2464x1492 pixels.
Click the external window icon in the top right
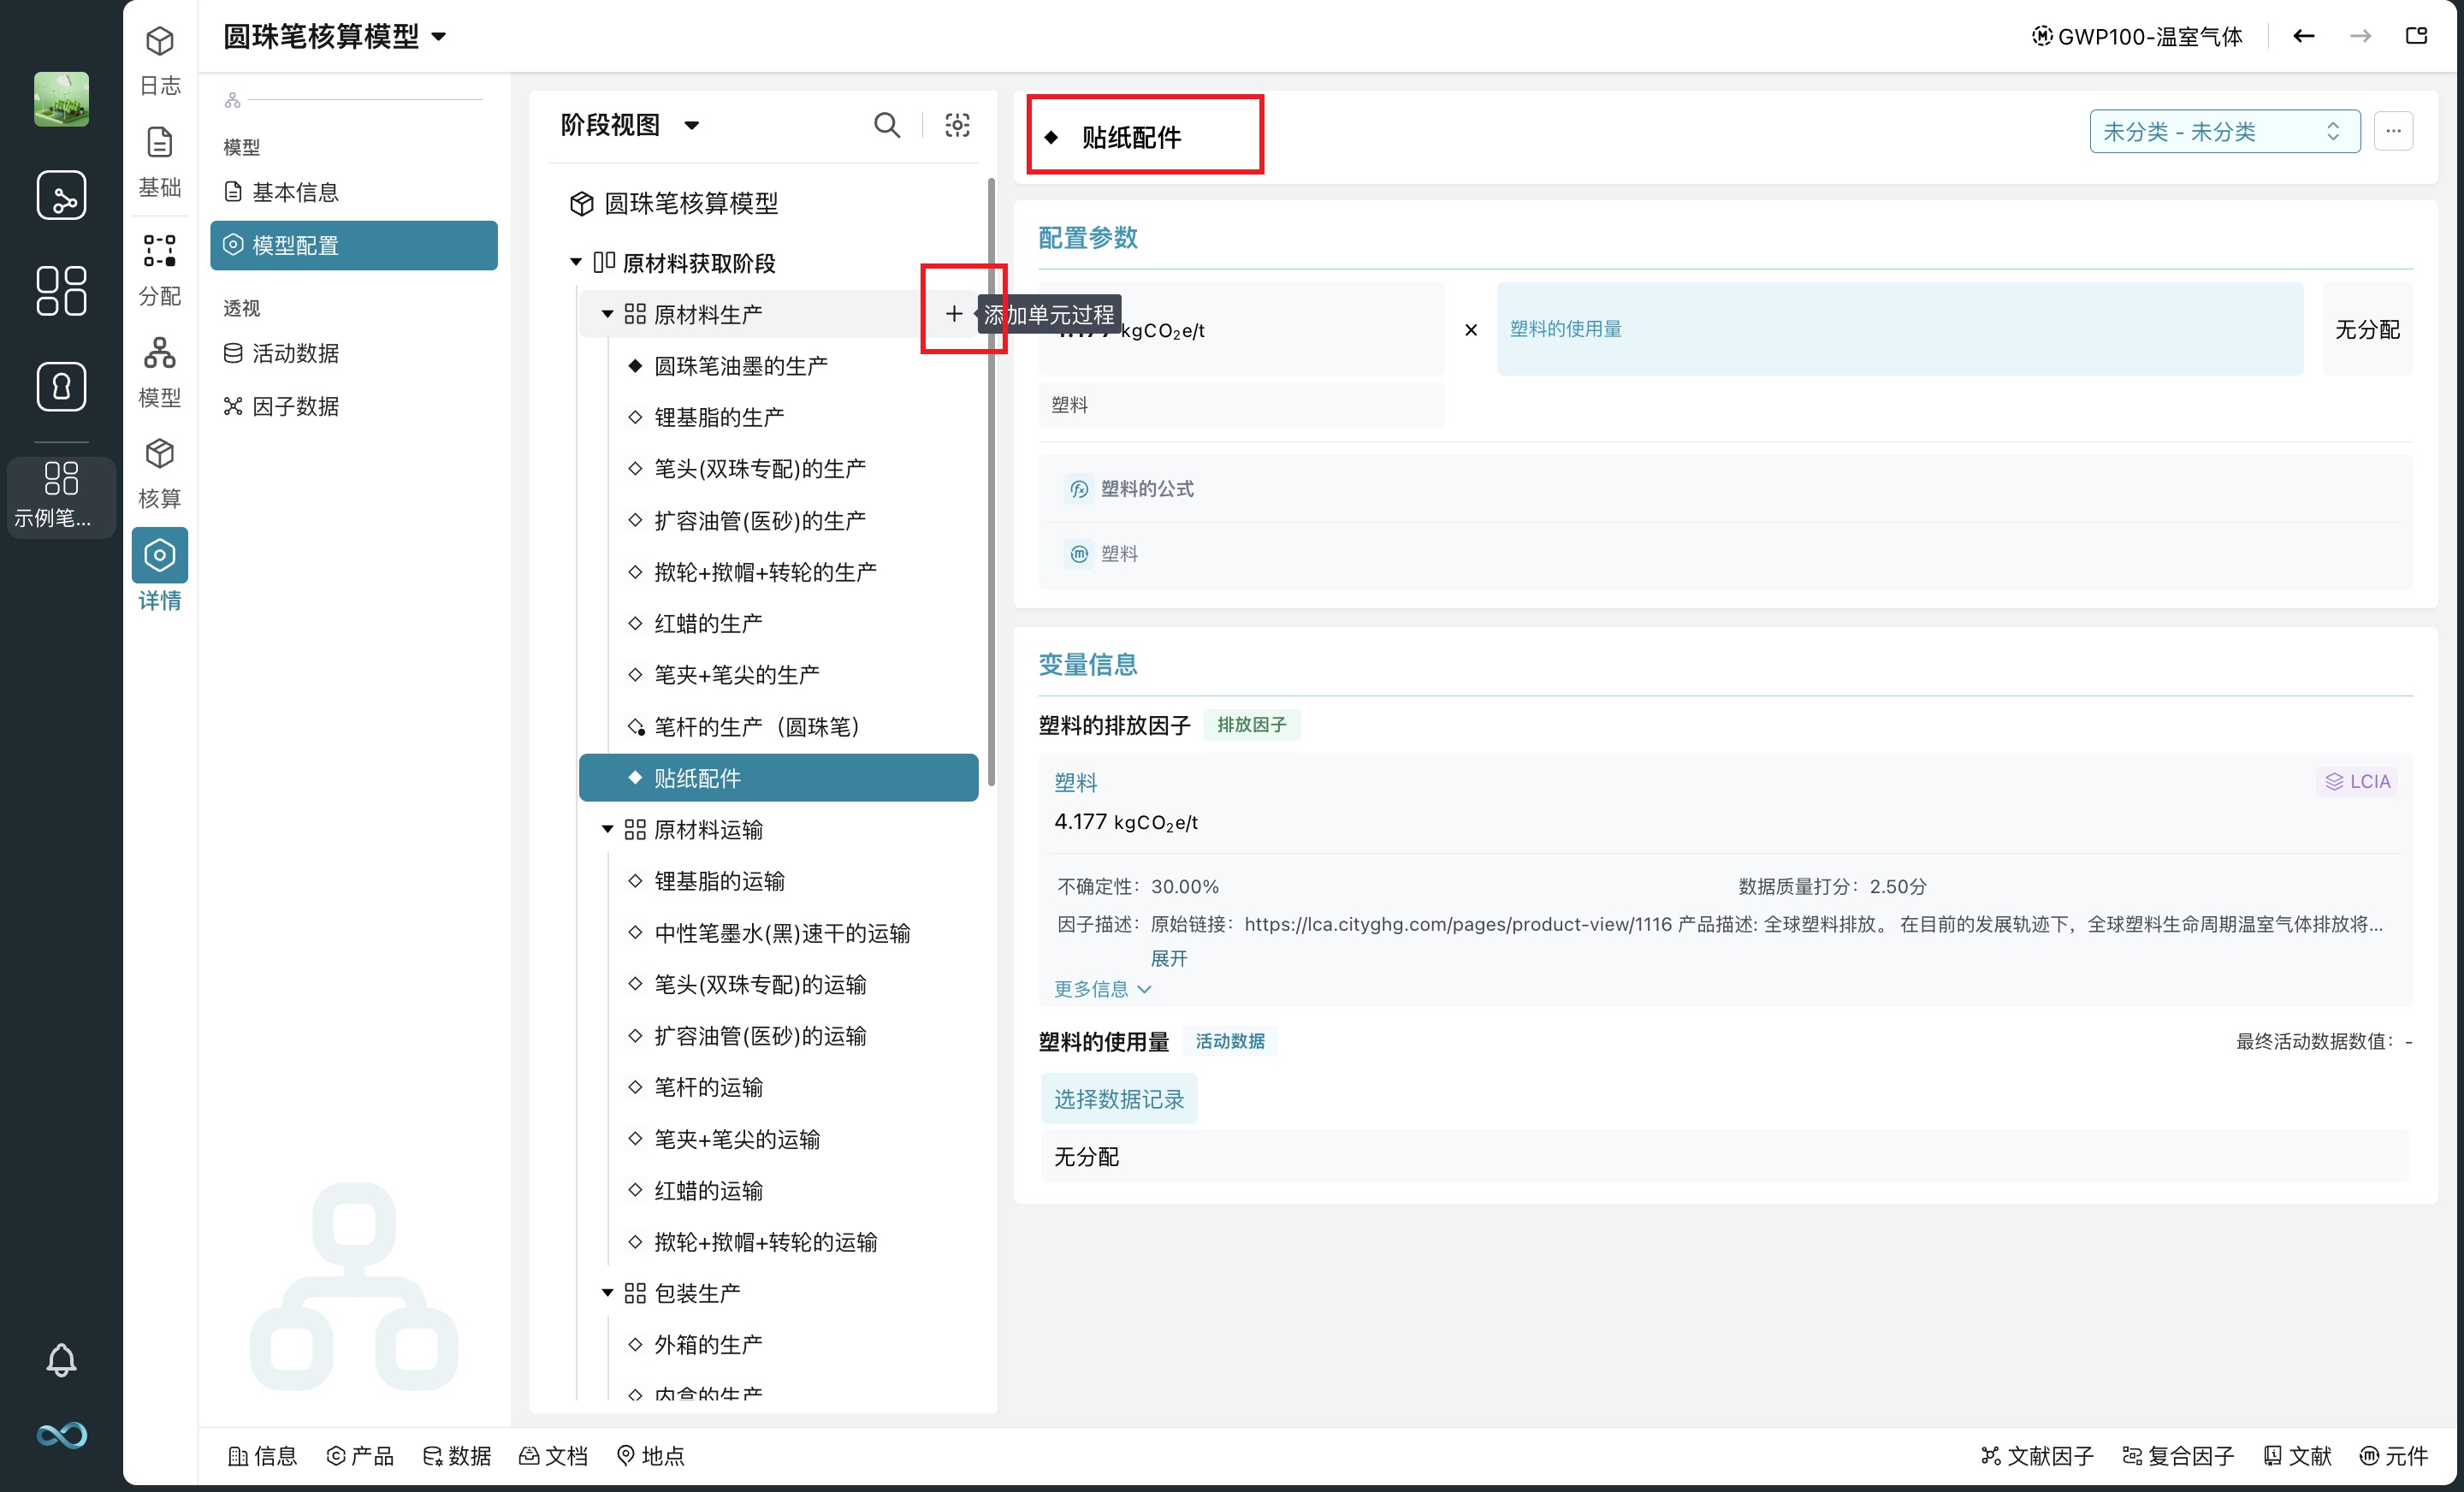pyautogui.click(x=2416, y=36)
